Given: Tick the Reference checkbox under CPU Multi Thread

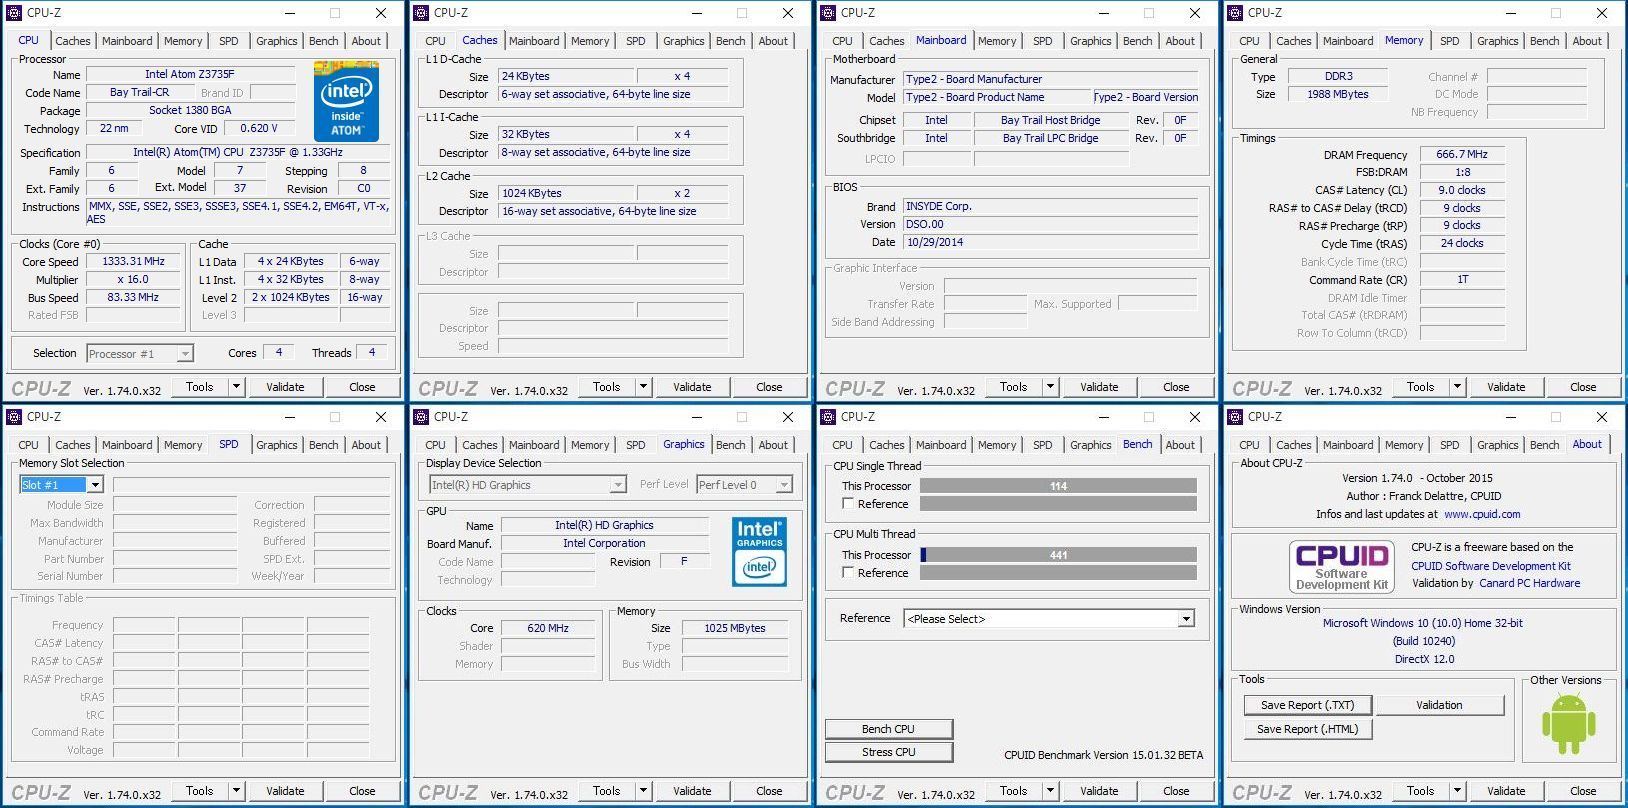Looking at the screenshot, I should pyautogui.click(x=848, y=573).
